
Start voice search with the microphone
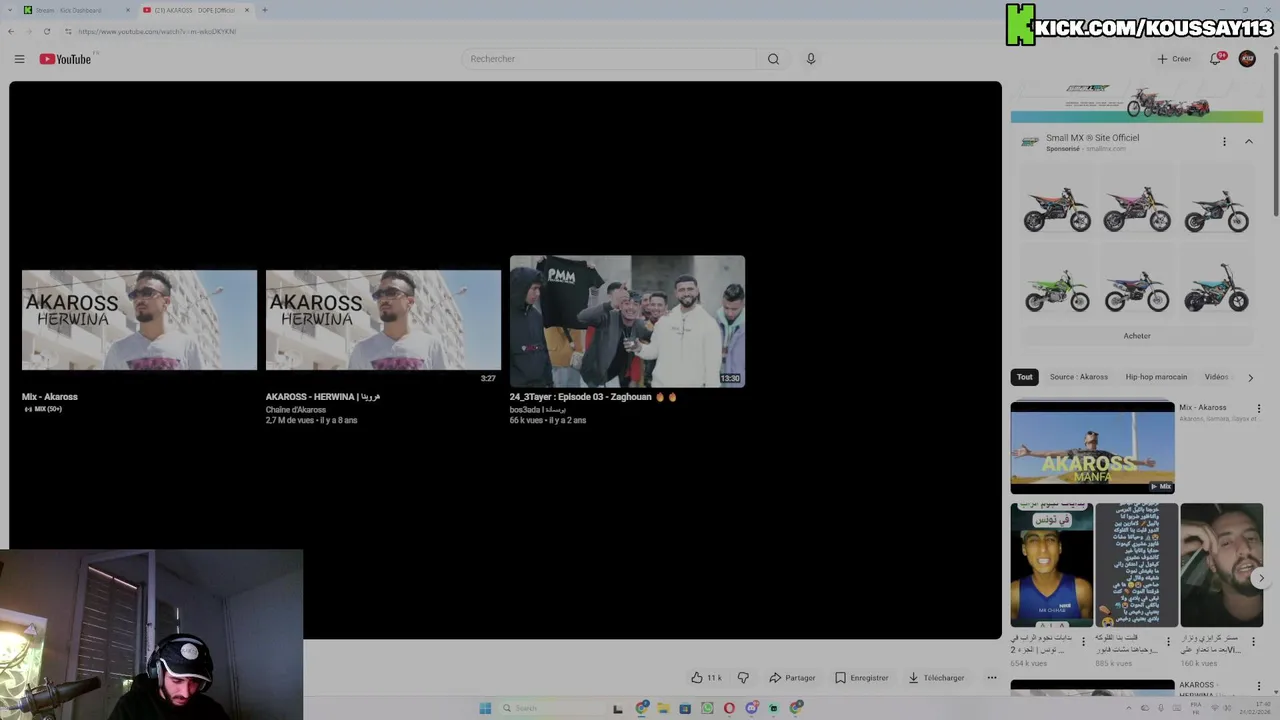click(811, 59)
